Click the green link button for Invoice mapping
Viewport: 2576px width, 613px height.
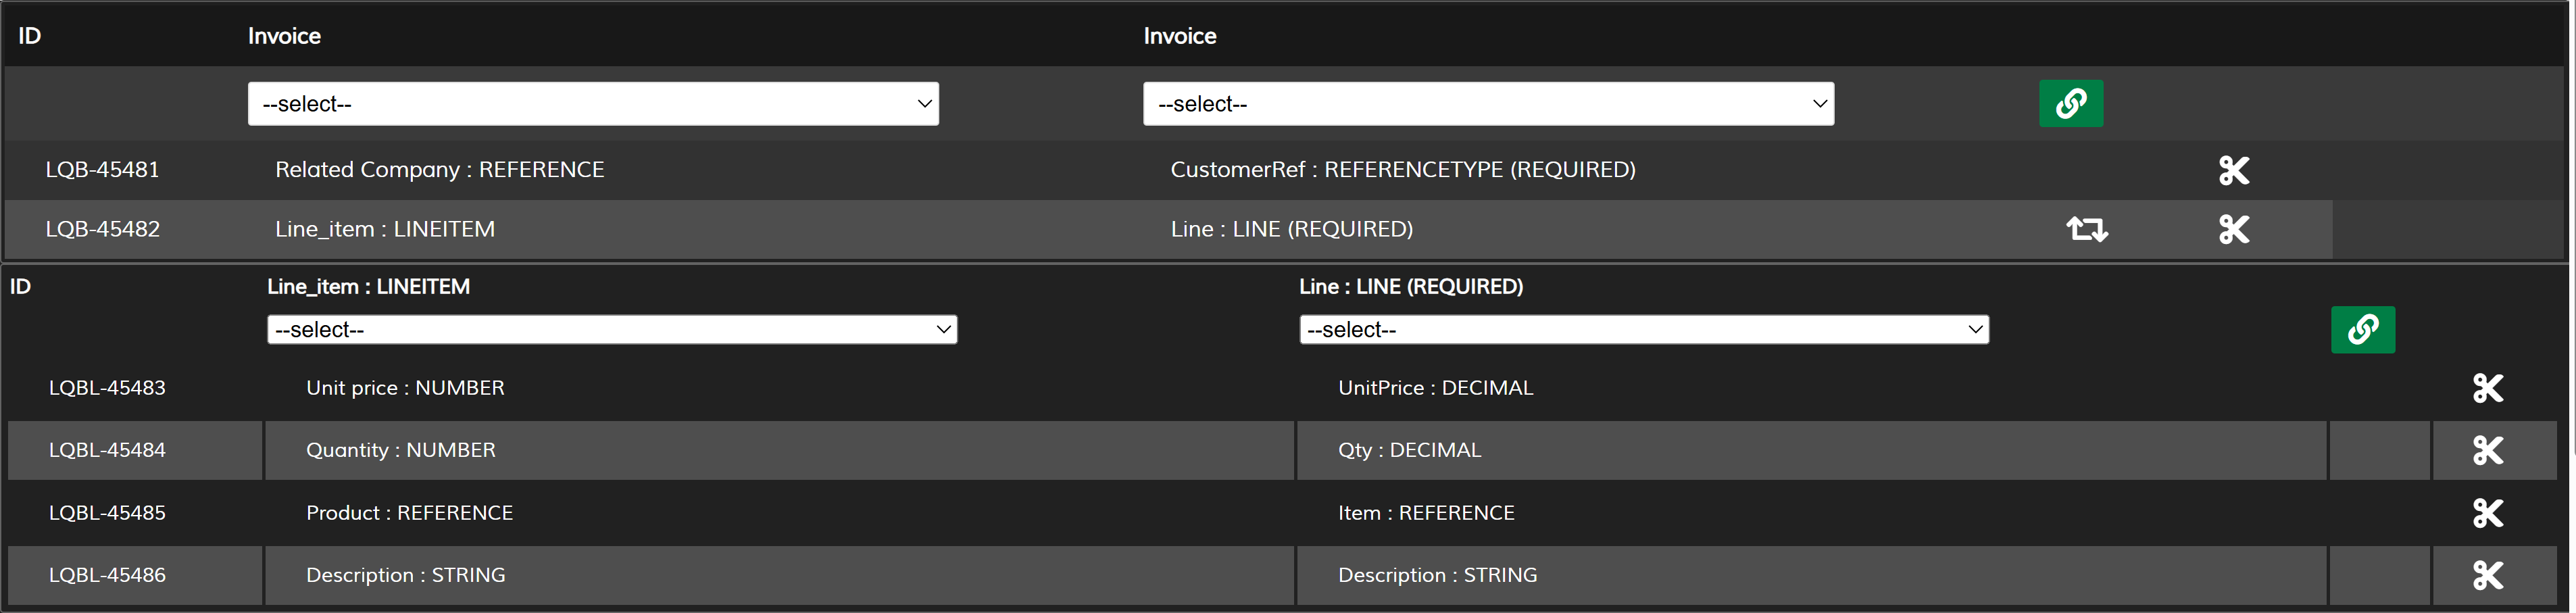click(2070, 104)
